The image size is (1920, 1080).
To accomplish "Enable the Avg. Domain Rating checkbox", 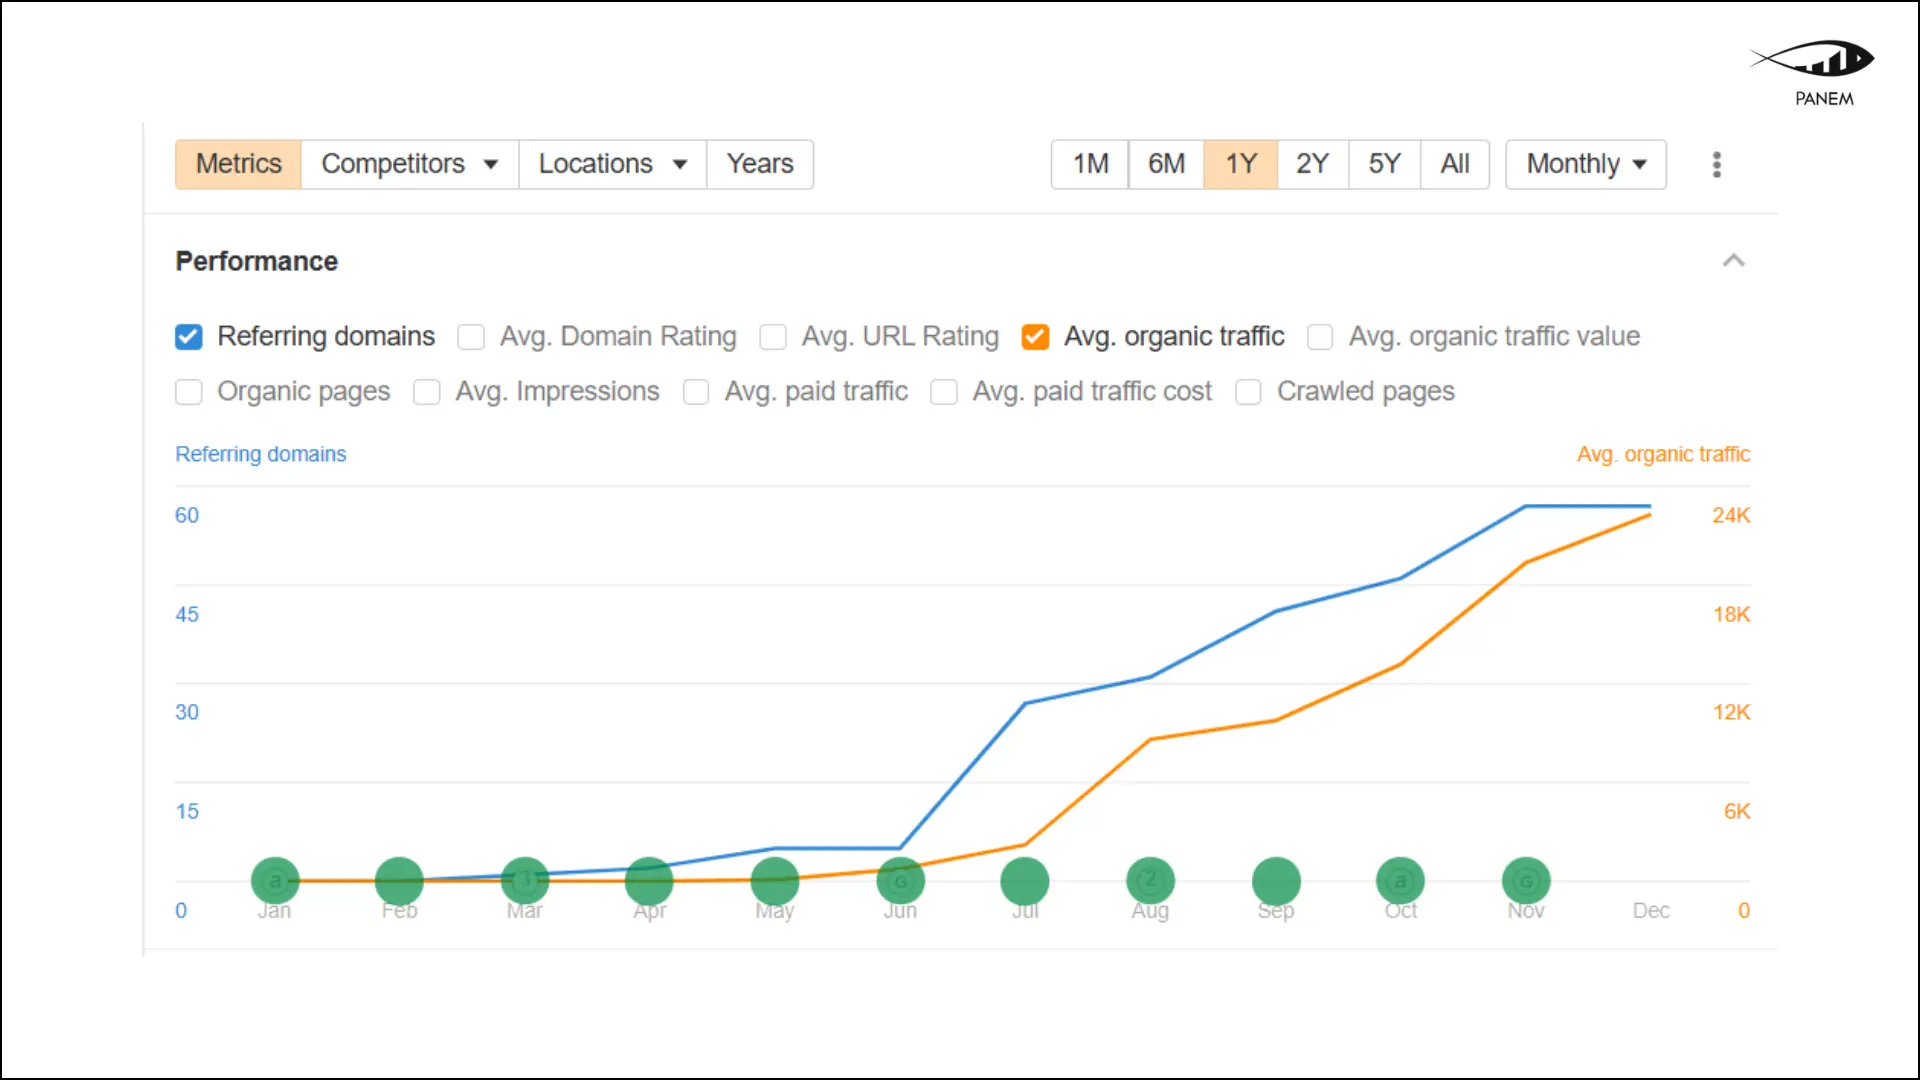I will tap(470, 337).
